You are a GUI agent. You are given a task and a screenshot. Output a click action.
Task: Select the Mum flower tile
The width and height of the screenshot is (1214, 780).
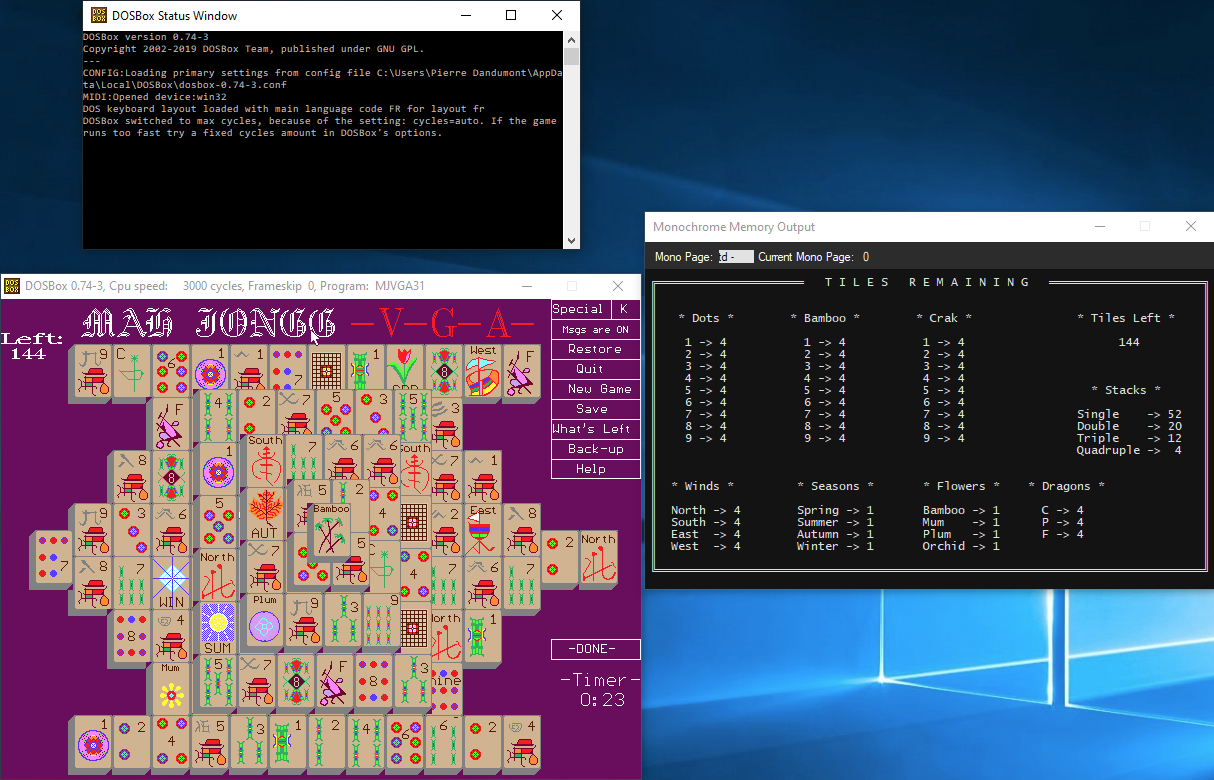[x=171, y=690]
